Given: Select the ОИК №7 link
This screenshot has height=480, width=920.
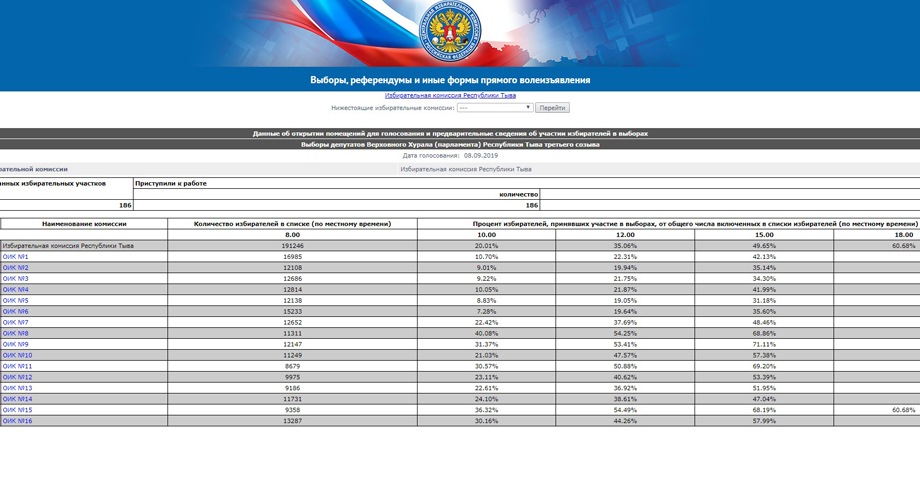Looking at the screenshot, I should click(15, 323).
